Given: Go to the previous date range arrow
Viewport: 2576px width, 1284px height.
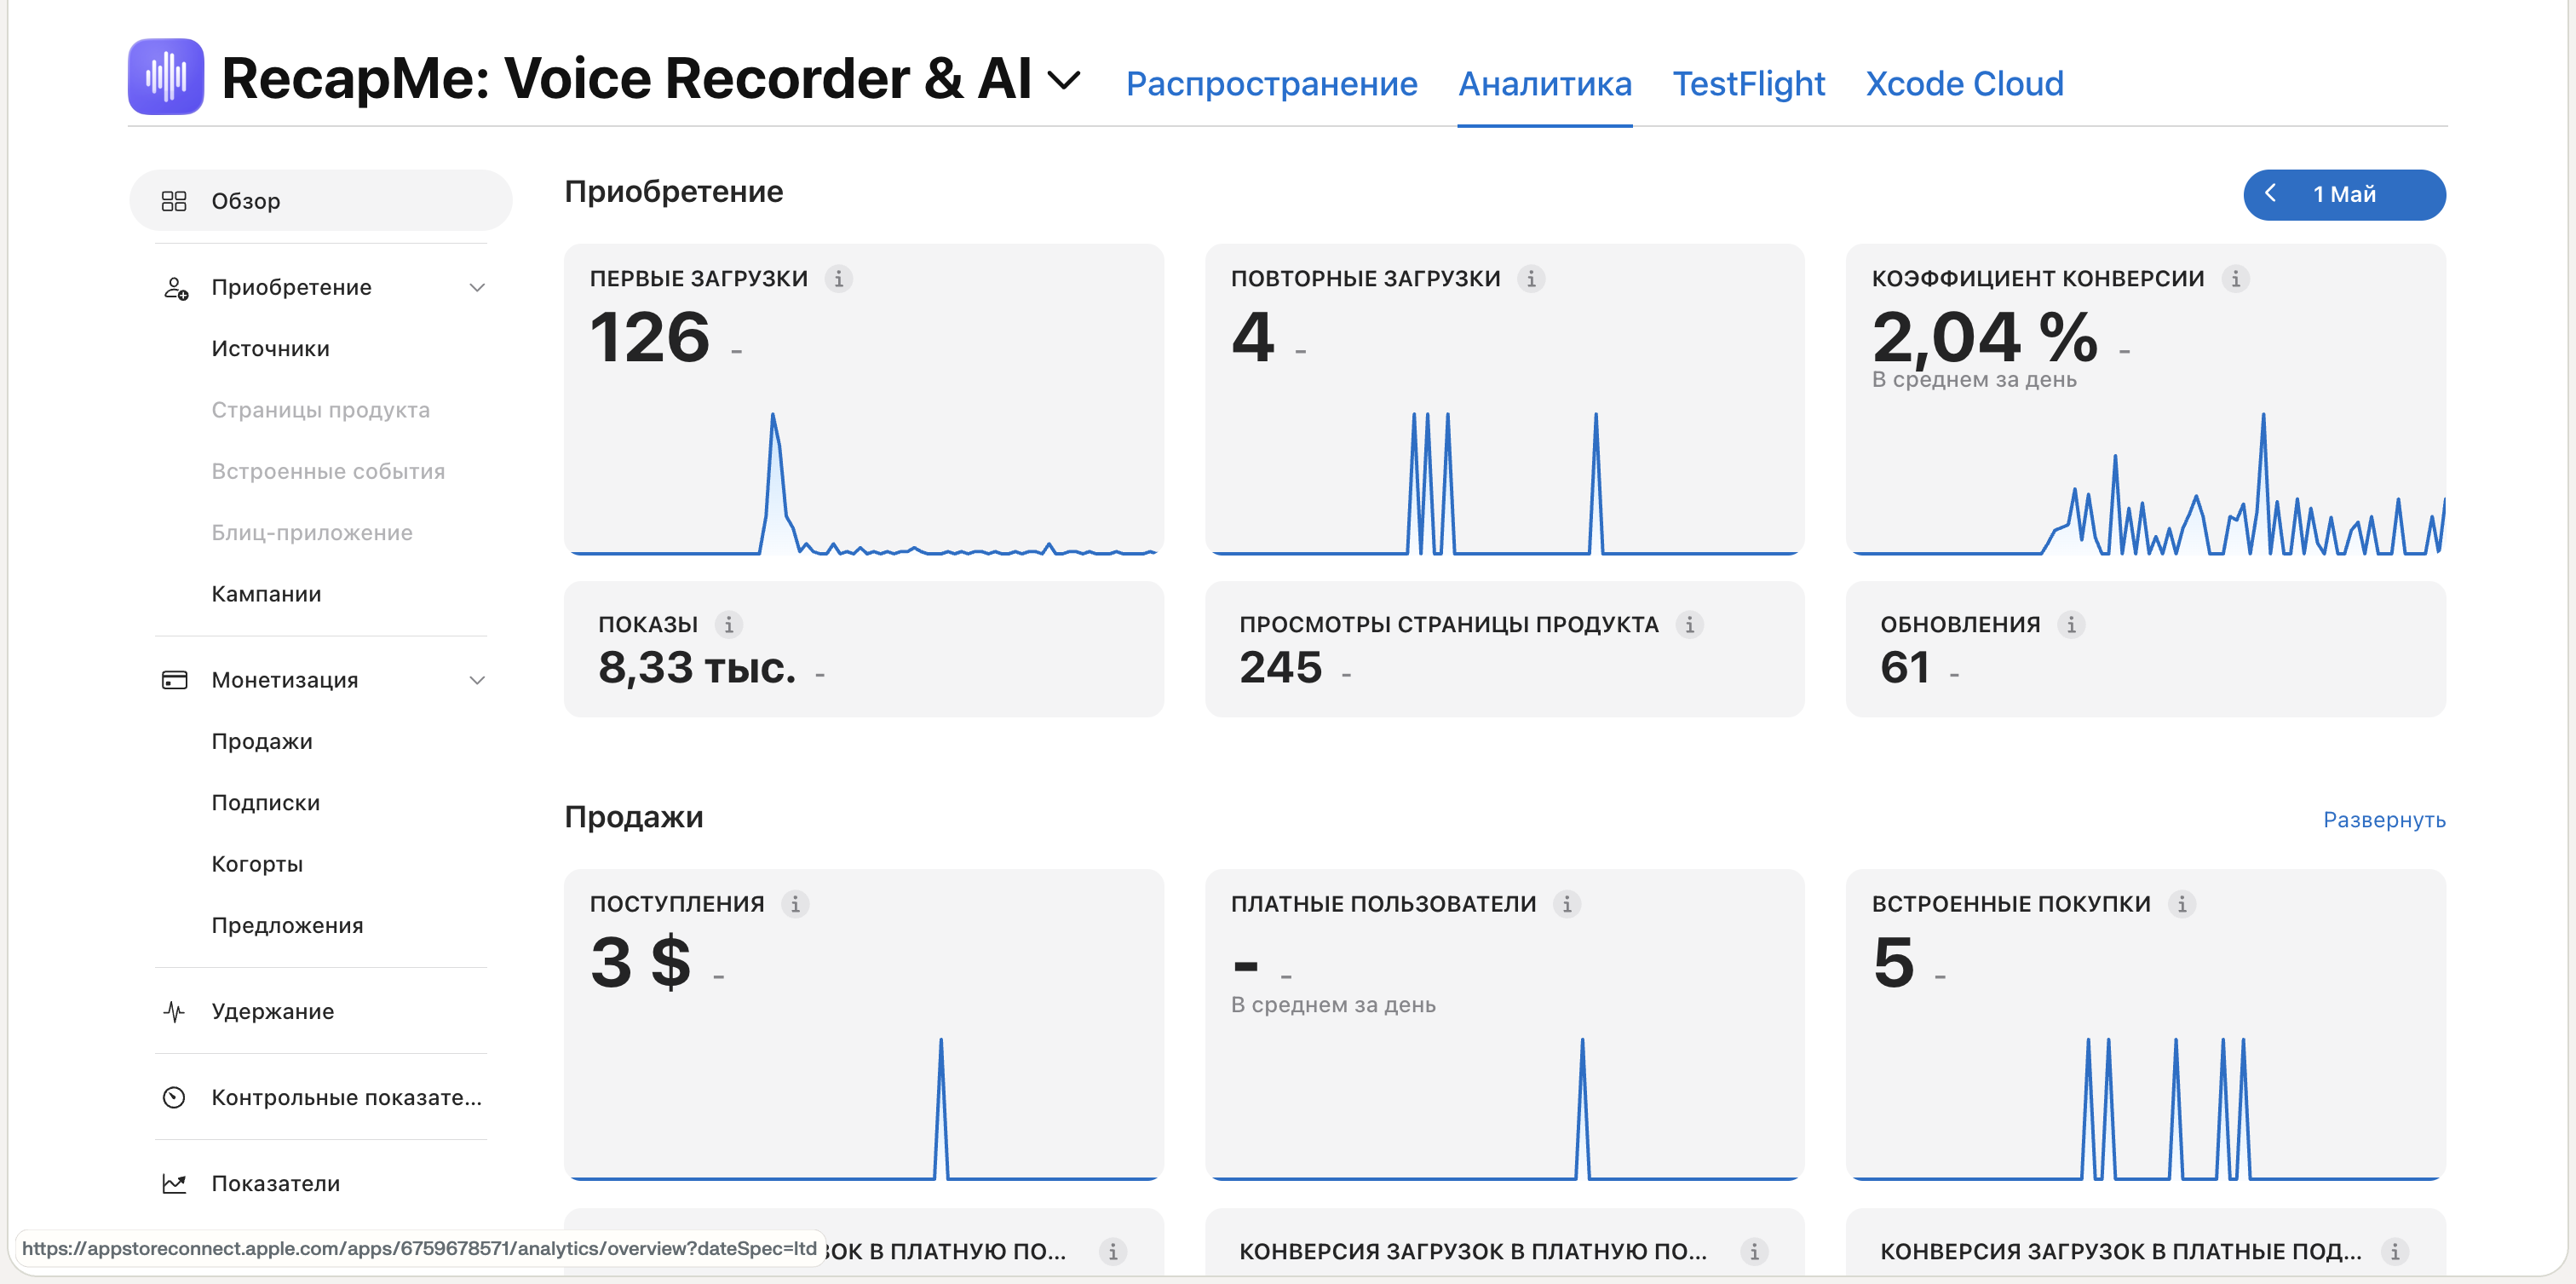Looking at the screenshot, I should click(x=2270, y=194).
